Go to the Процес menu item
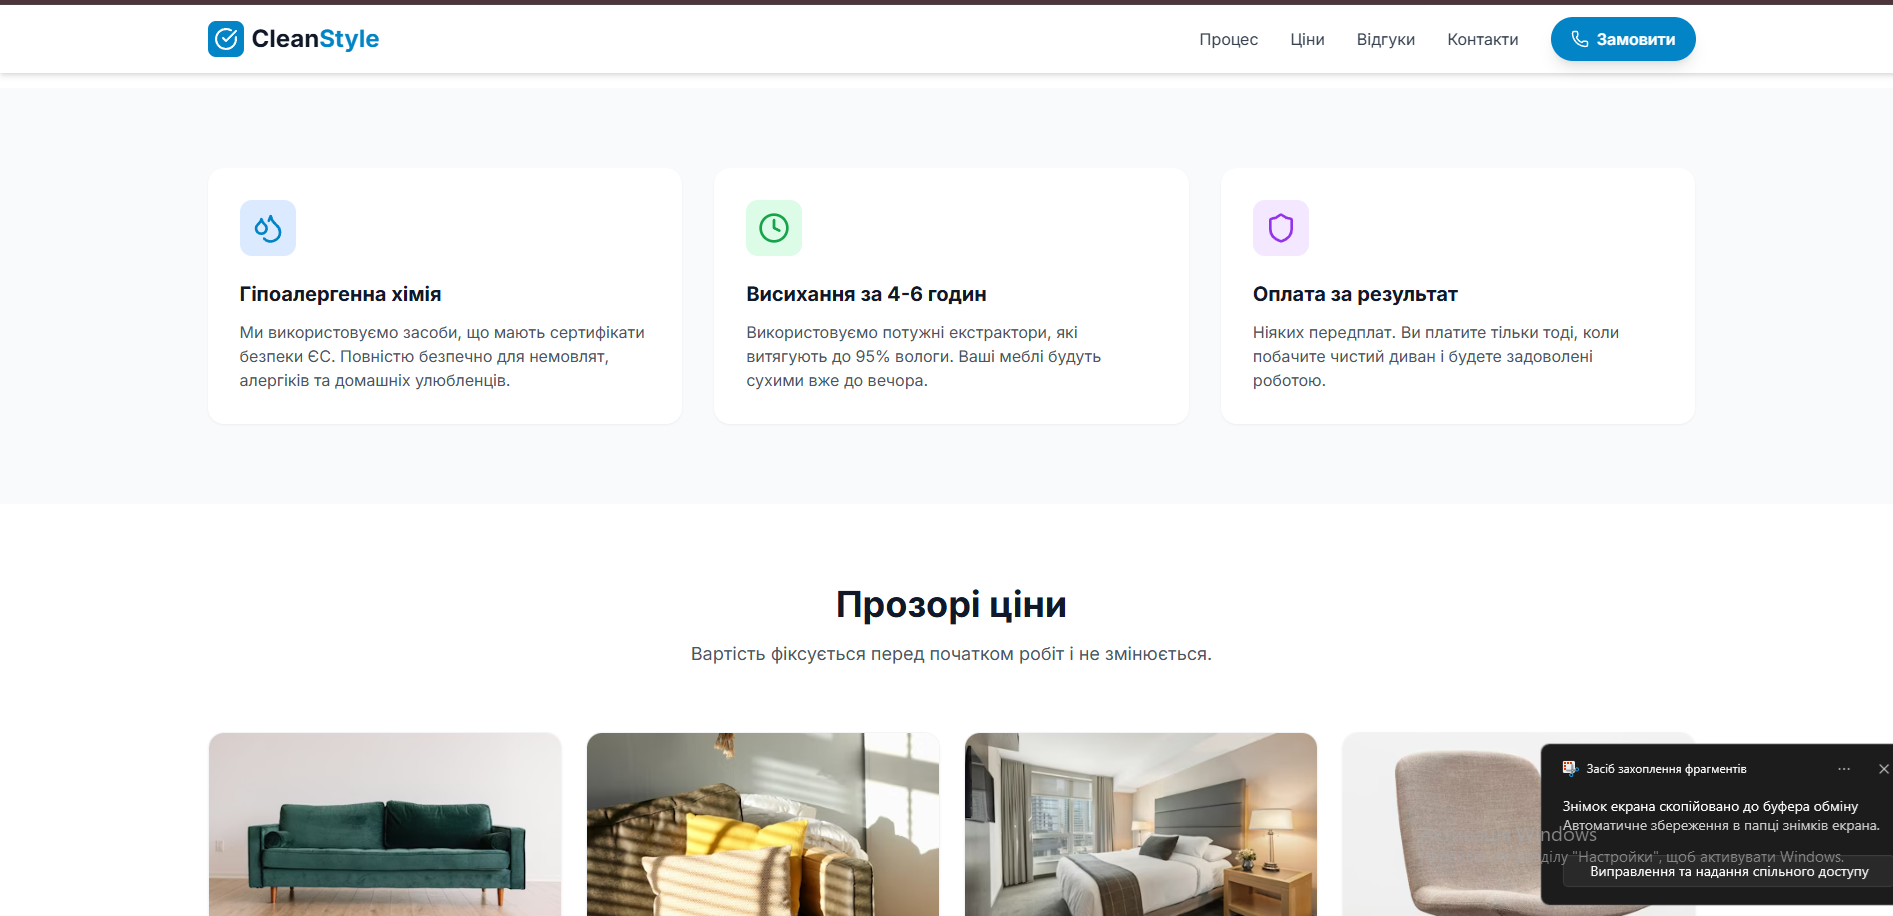 pyautogui.click(x=1228, y=39)
